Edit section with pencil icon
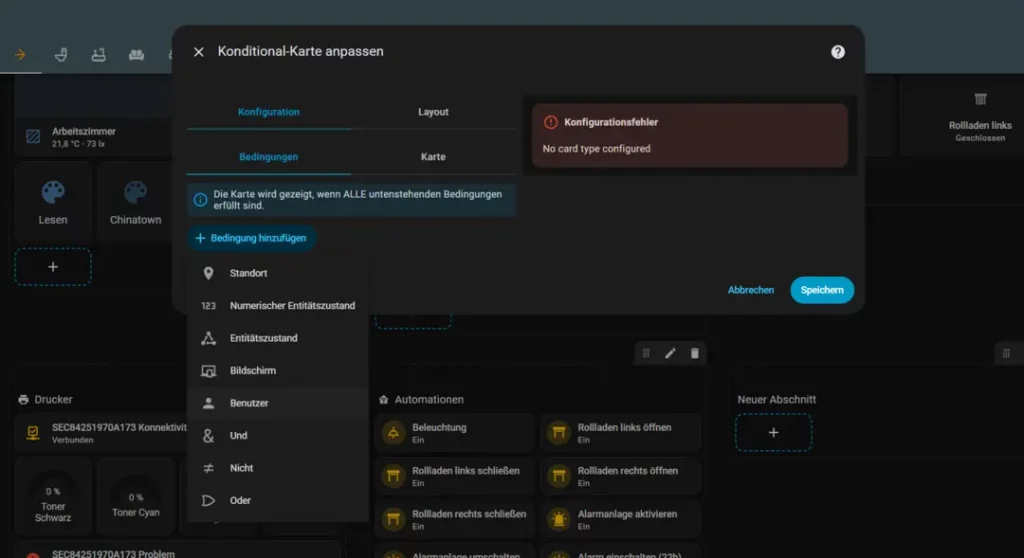Image resolution: width=1024 pixels, height=558 pixels. [x=670, y=353]
